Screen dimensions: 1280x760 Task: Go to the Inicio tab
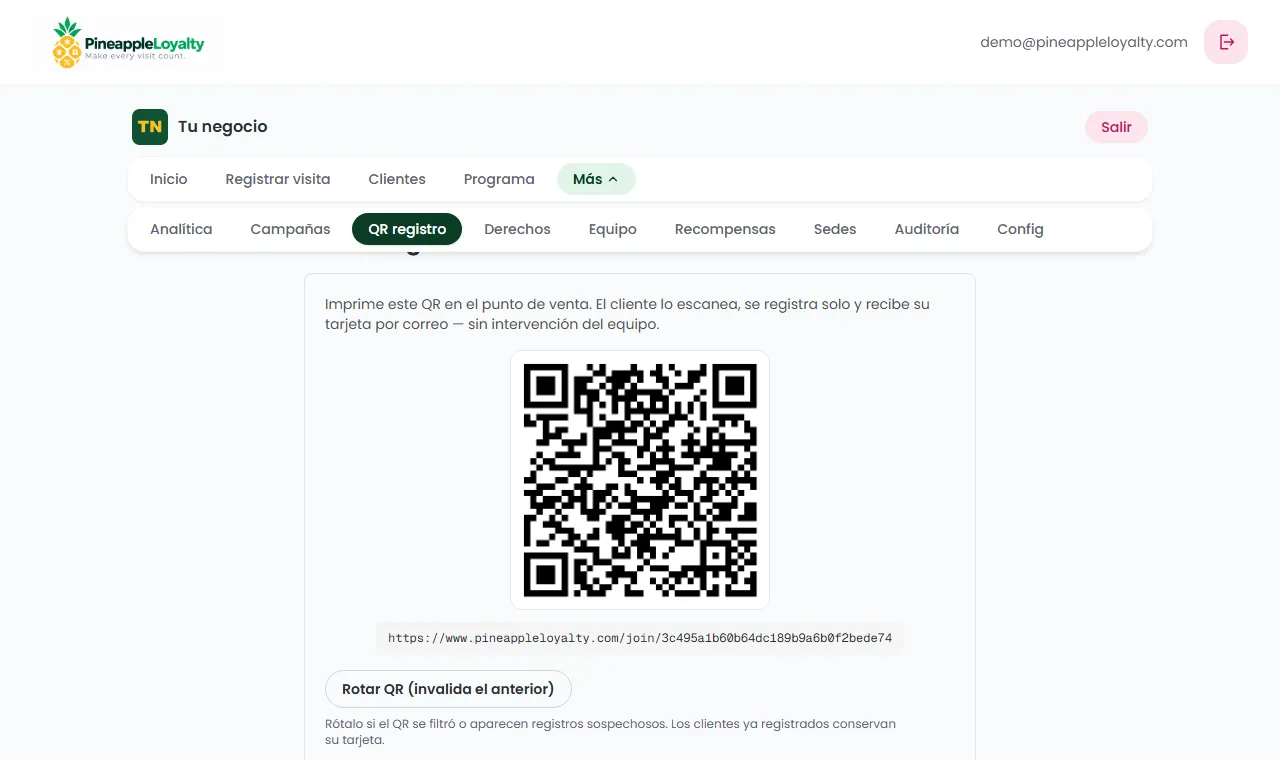point(169,179)
